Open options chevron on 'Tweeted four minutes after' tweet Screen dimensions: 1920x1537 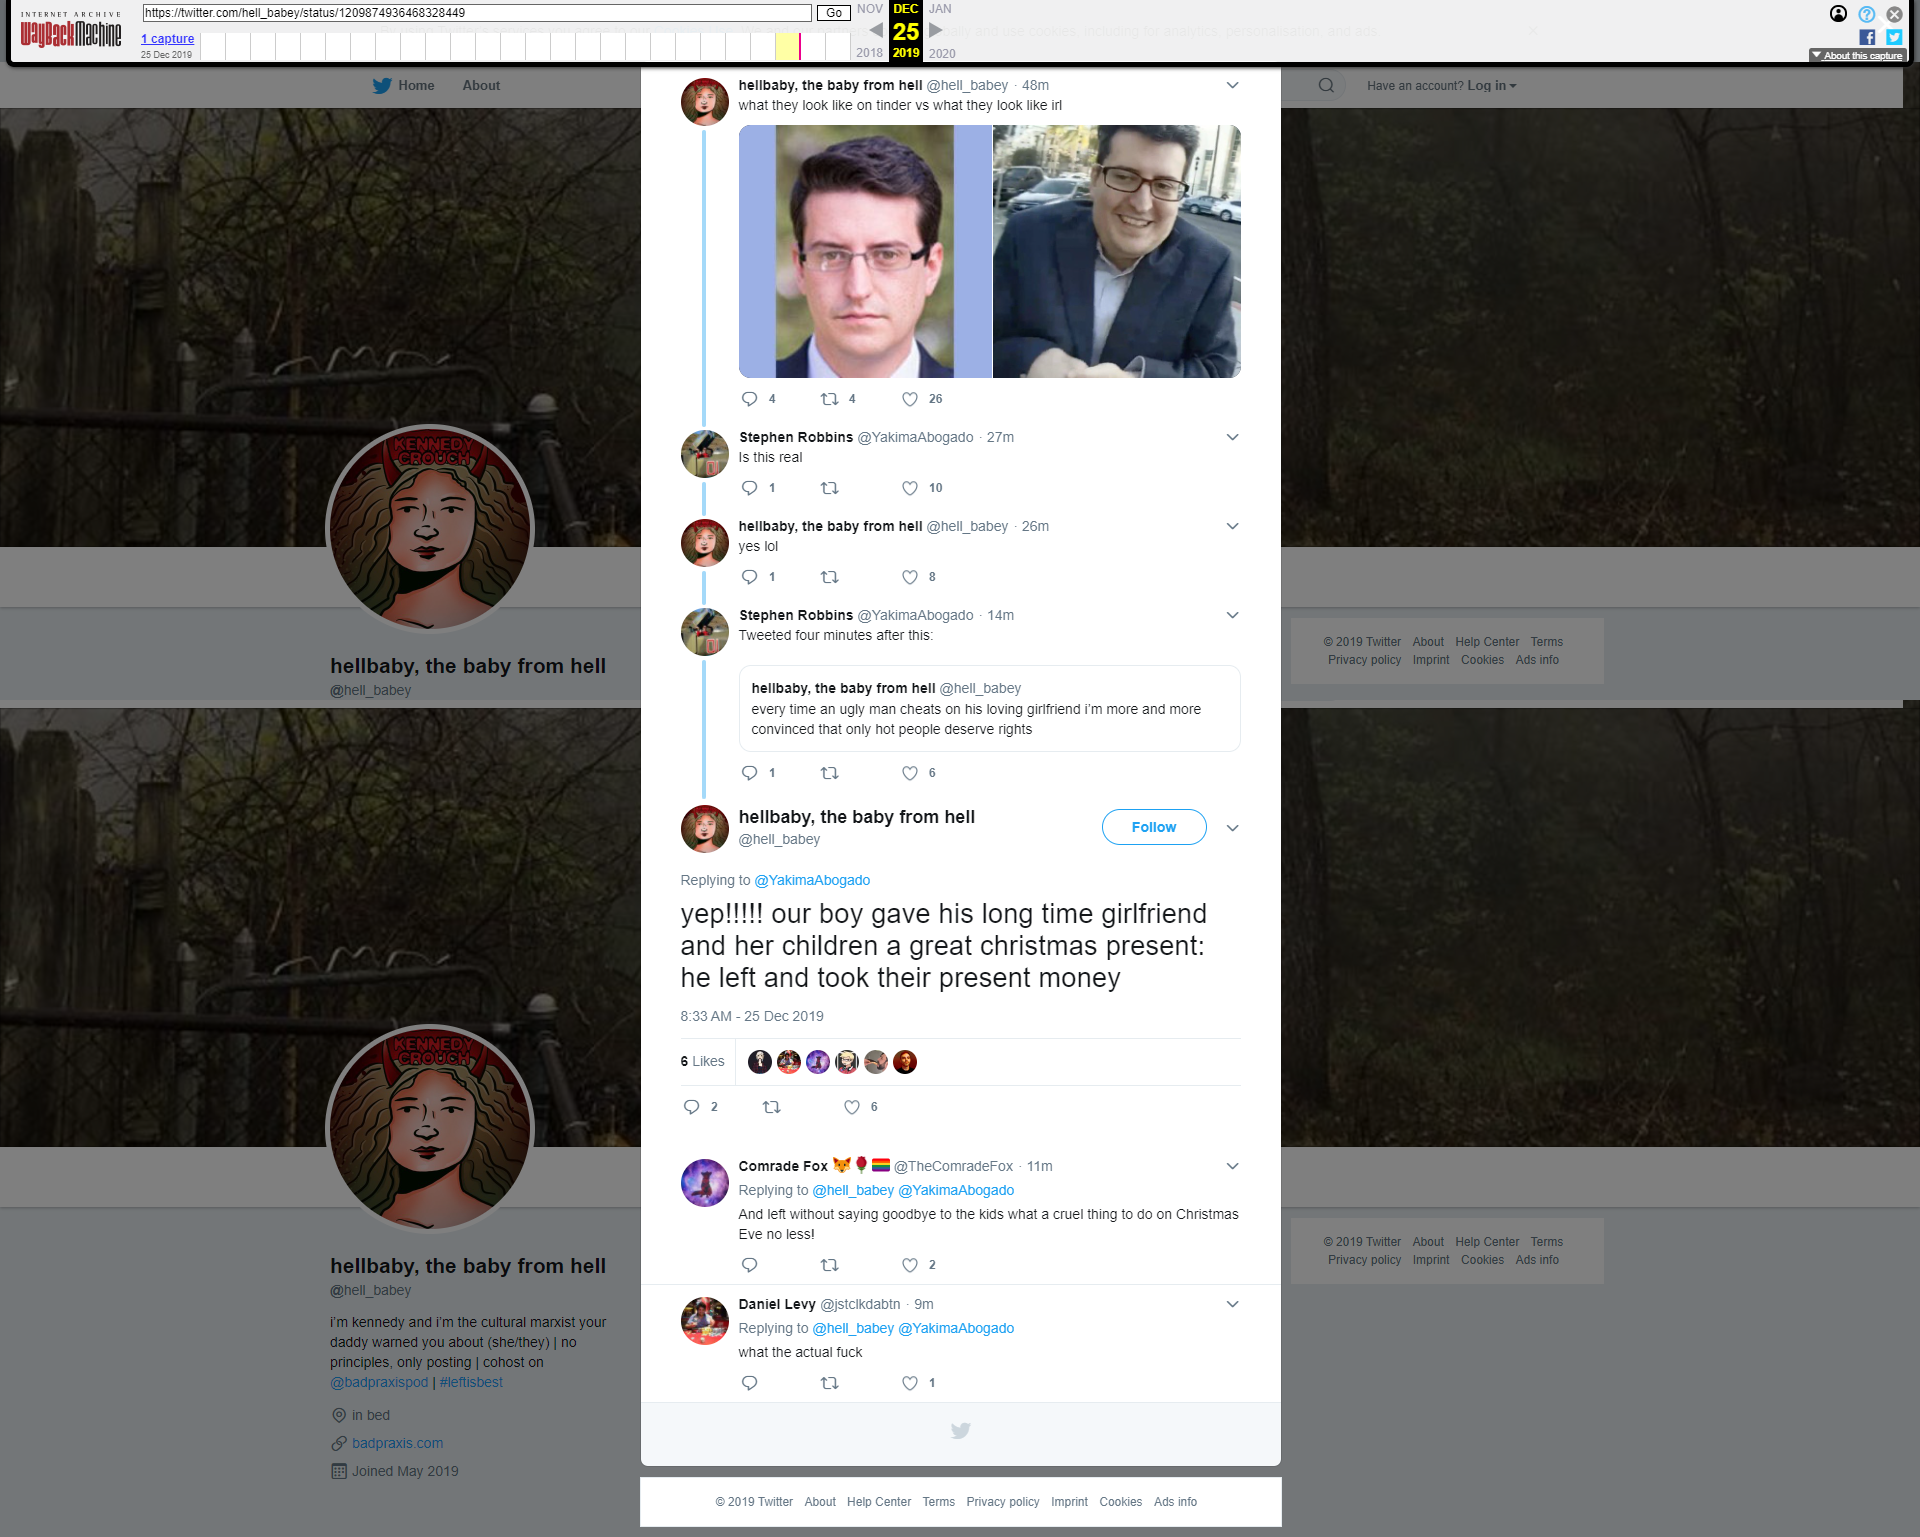click(x=1232, y=616)
